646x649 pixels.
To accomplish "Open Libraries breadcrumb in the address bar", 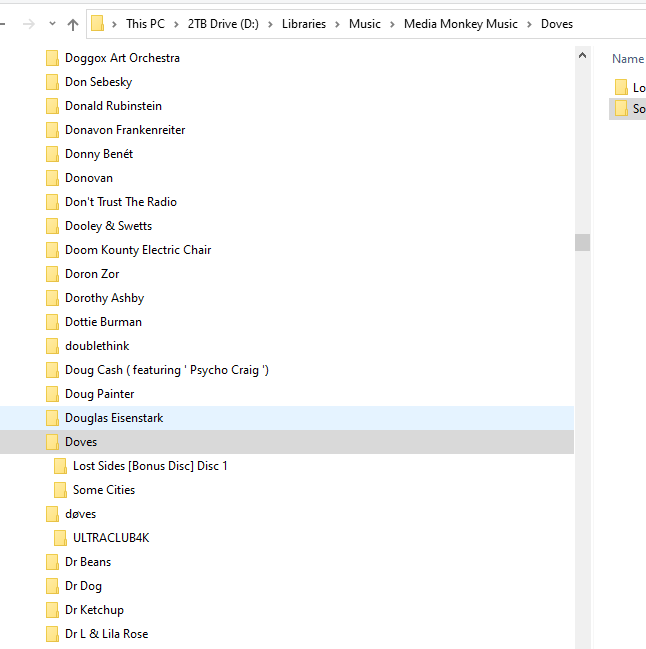I will [x=304, y=24].
